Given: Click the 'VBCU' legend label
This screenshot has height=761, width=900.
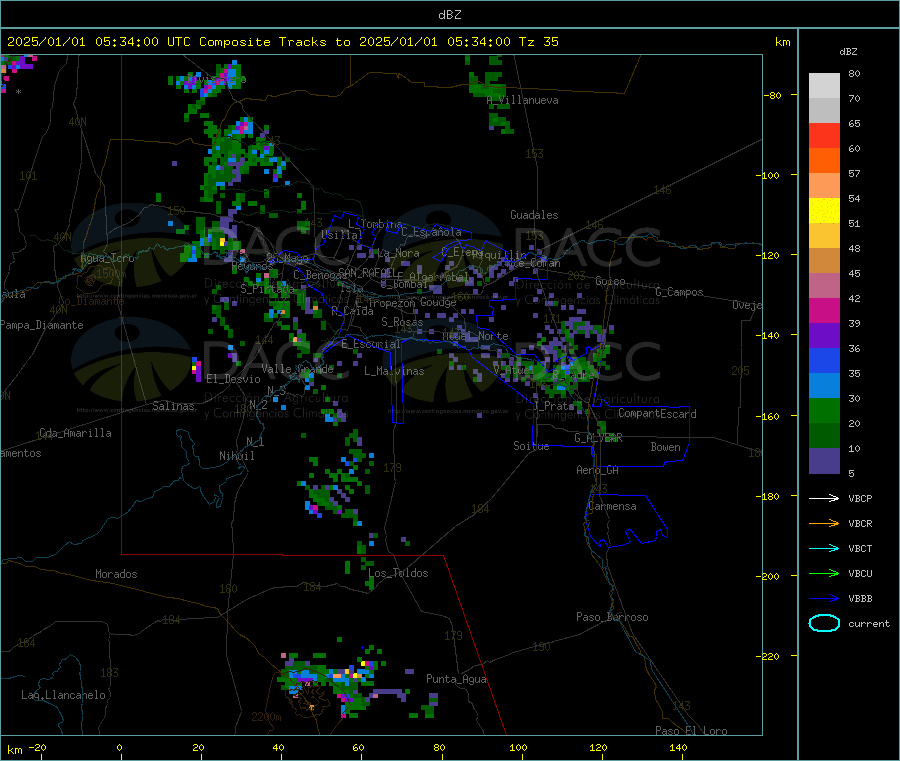Looking at the screenshot, I should click(x=860, y=573).
